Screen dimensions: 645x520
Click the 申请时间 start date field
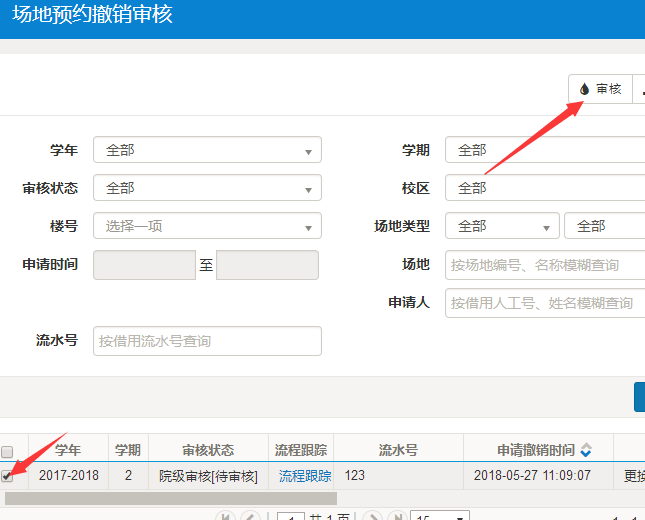pos(144,265)
